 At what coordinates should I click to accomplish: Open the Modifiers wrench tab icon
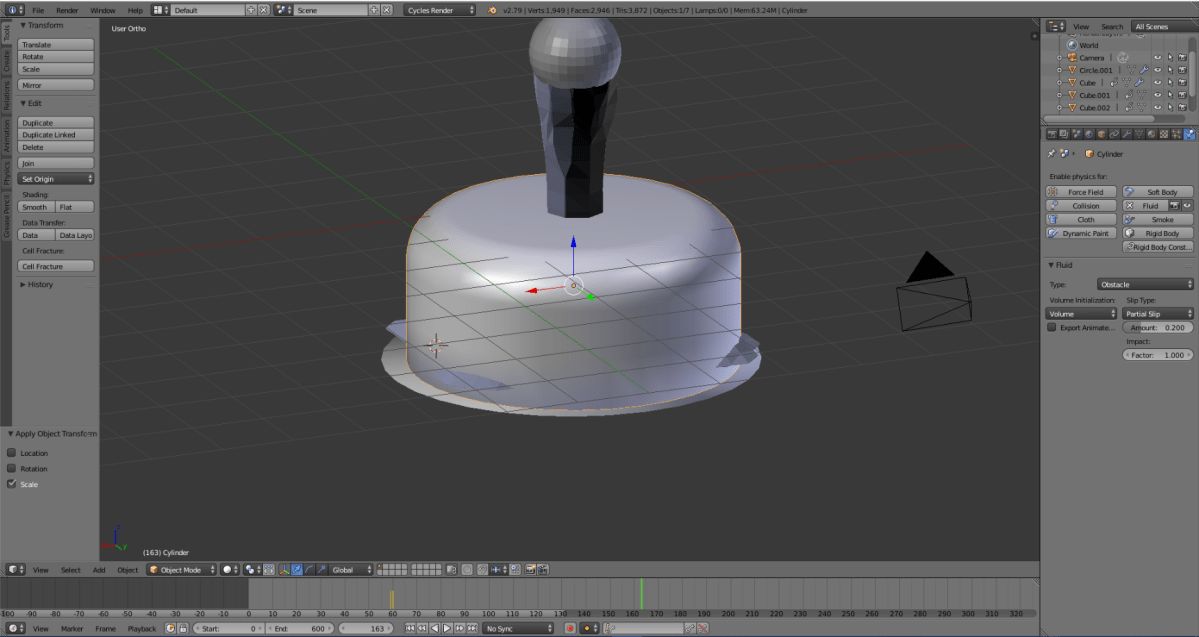click(x=1126, y=134)
